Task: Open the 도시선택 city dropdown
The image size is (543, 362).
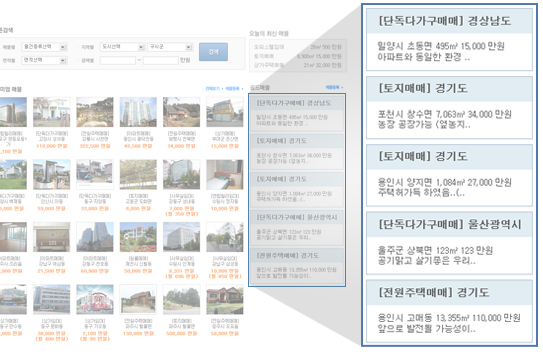Action: coord(123,47)
